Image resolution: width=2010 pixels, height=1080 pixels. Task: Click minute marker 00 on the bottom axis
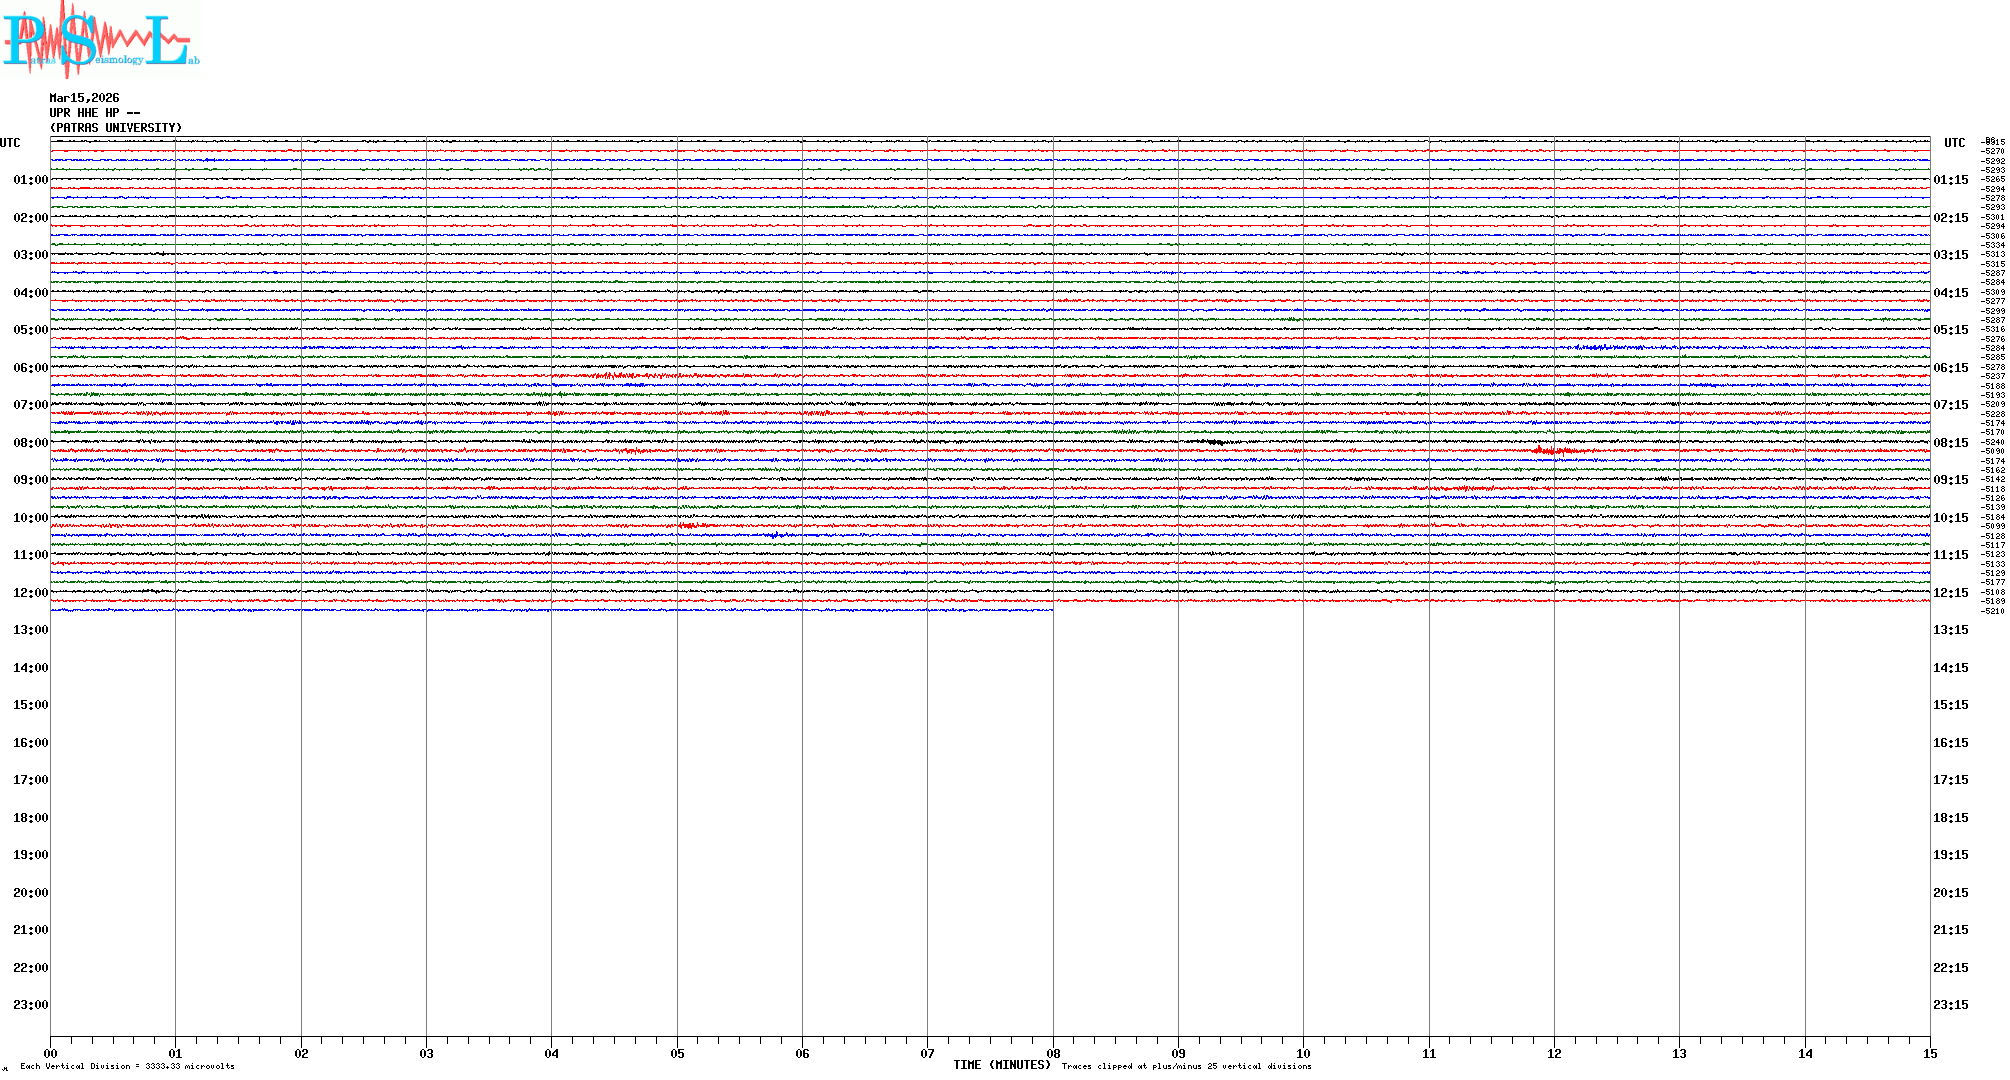pos(51,1053)
